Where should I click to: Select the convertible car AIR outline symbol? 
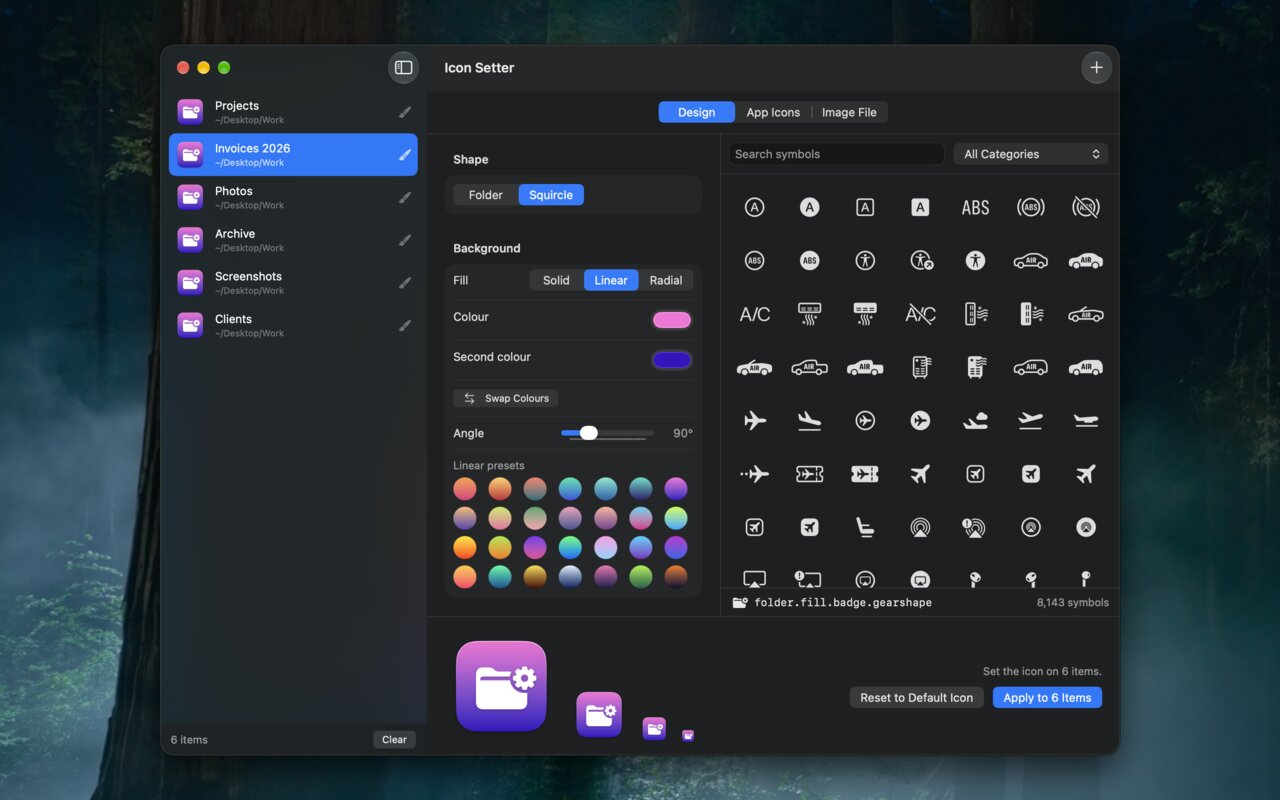tap(1085, 314)
